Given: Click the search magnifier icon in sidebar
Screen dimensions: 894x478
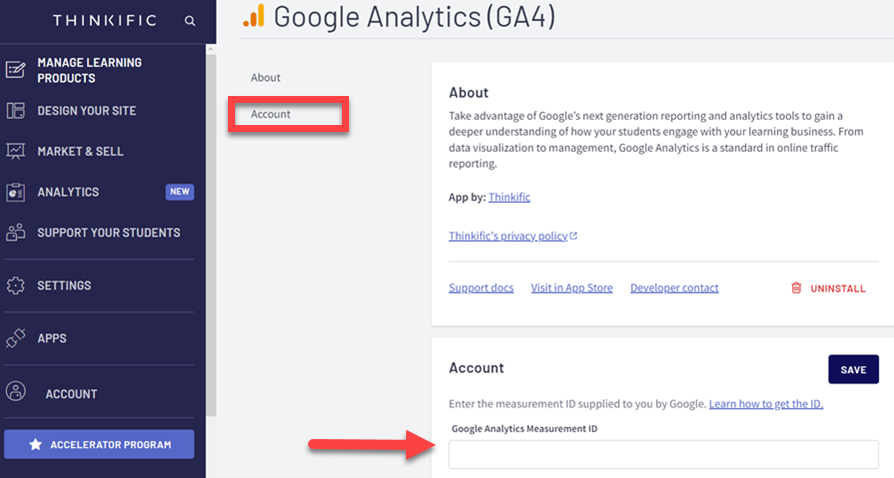Looking at the screenshot, I should pos(190,21).
